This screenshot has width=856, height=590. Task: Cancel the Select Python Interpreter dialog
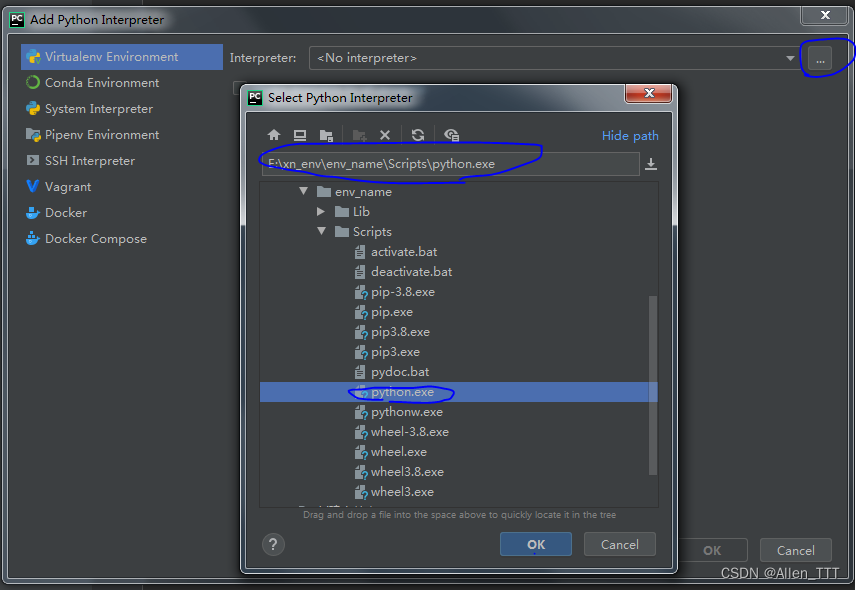pyautogui.click(x=620, y=544)
